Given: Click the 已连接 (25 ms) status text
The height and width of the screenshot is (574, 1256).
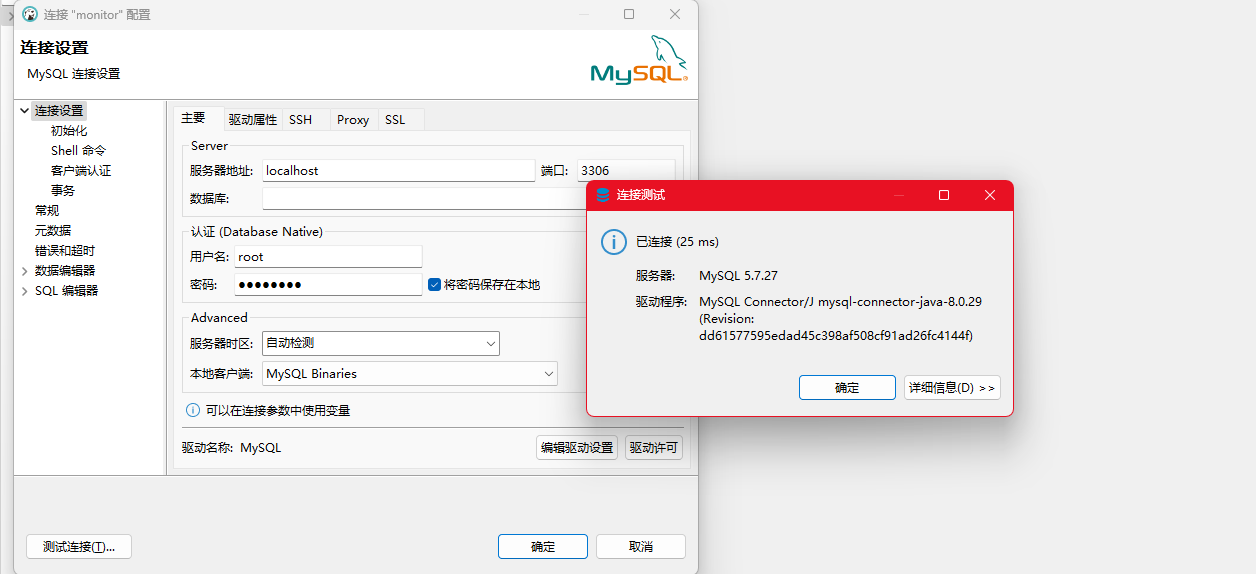Looking at the screenshot, I should point(677,242).
